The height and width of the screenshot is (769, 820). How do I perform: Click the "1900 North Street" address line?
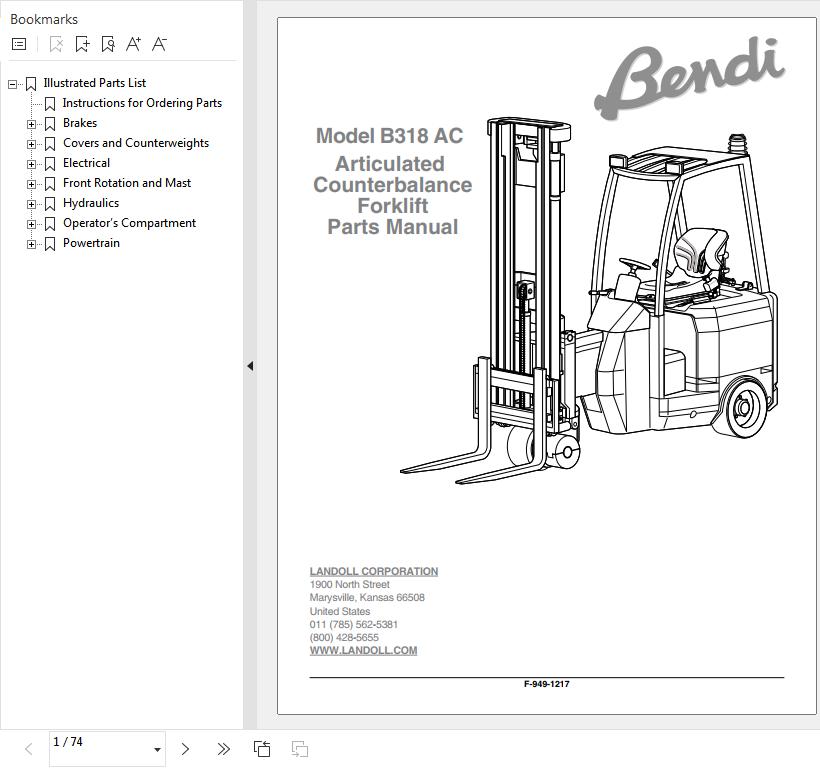pyautogui.click(x=350, y=584)
